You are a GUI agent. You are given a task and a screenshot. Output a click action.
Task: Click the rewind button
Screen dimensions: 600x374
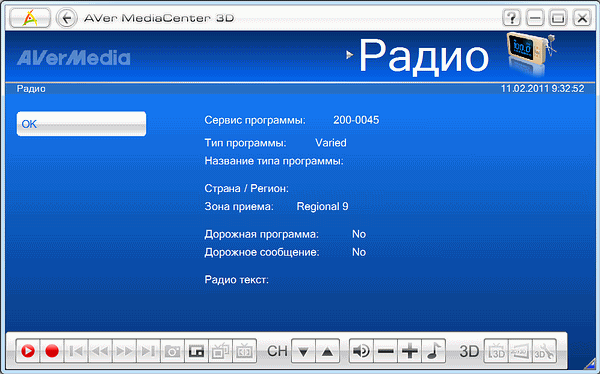[100, 351]
